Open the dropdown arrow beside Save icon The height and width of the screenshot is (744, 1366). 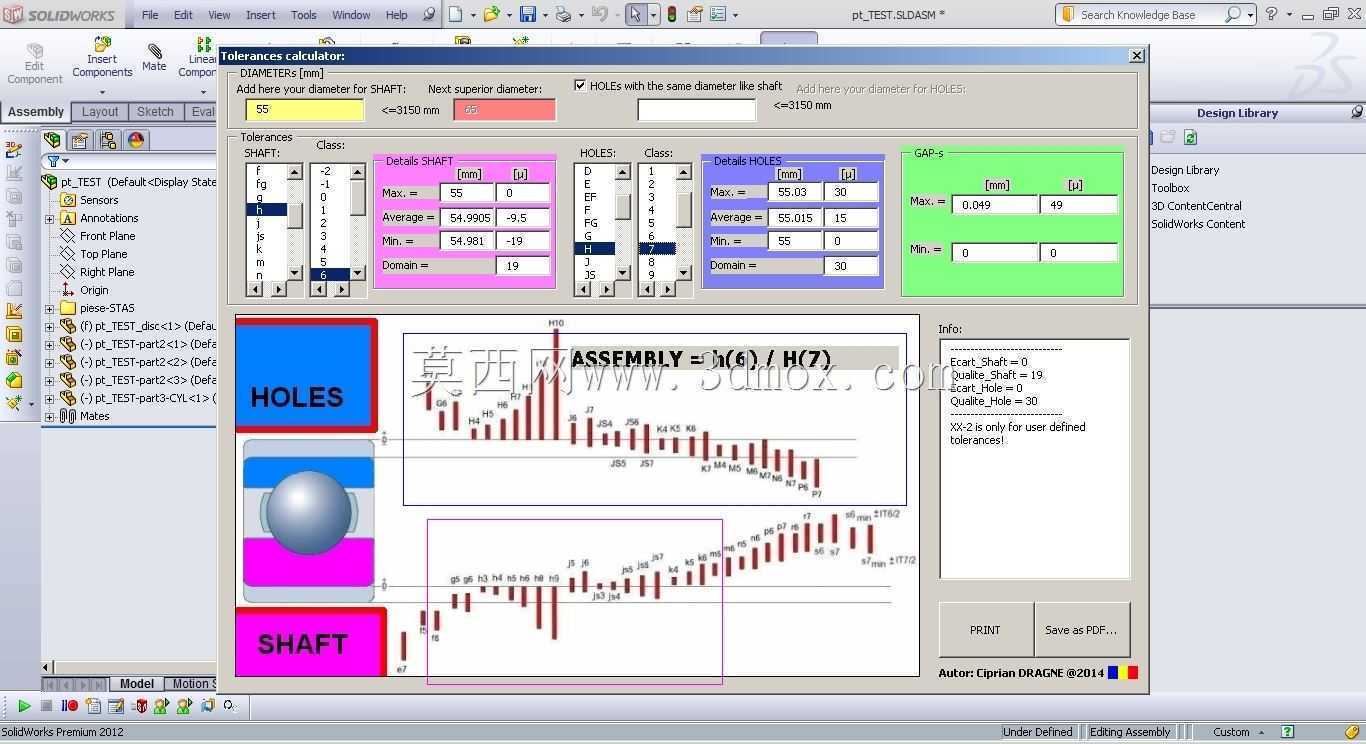(544, 15)
